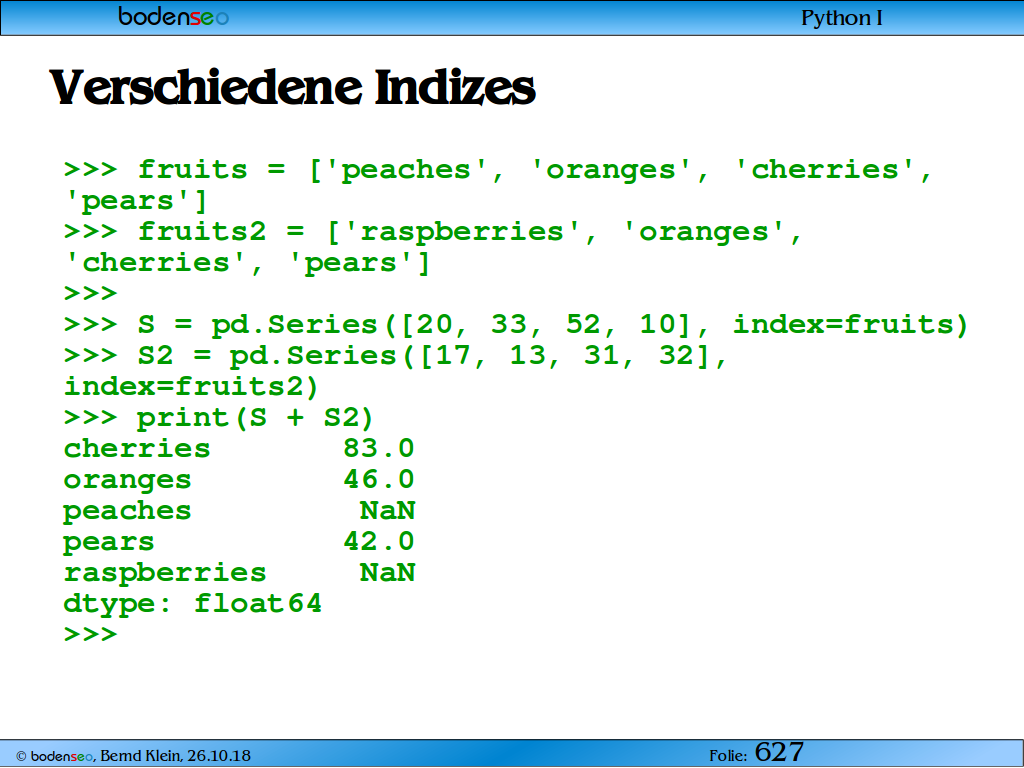
Task: Click the 'S = pd.Series([20, 33, 52, 10]' line
Action: tap(515, 325)
